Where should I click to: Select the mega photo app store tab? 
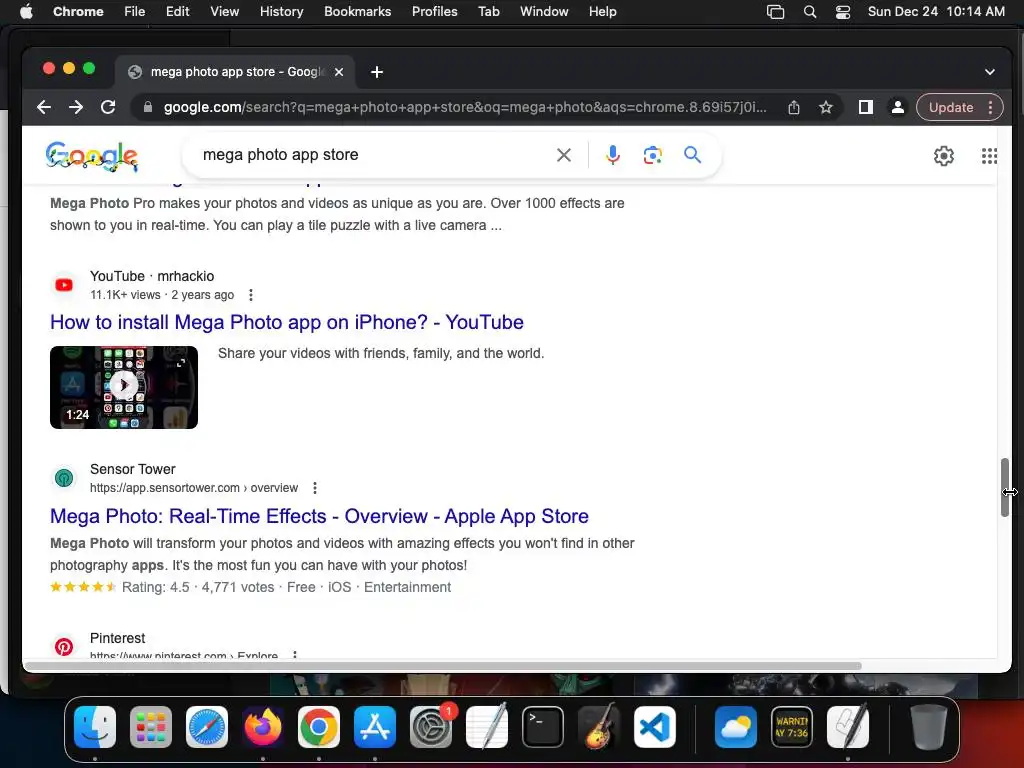click(235, 72)
